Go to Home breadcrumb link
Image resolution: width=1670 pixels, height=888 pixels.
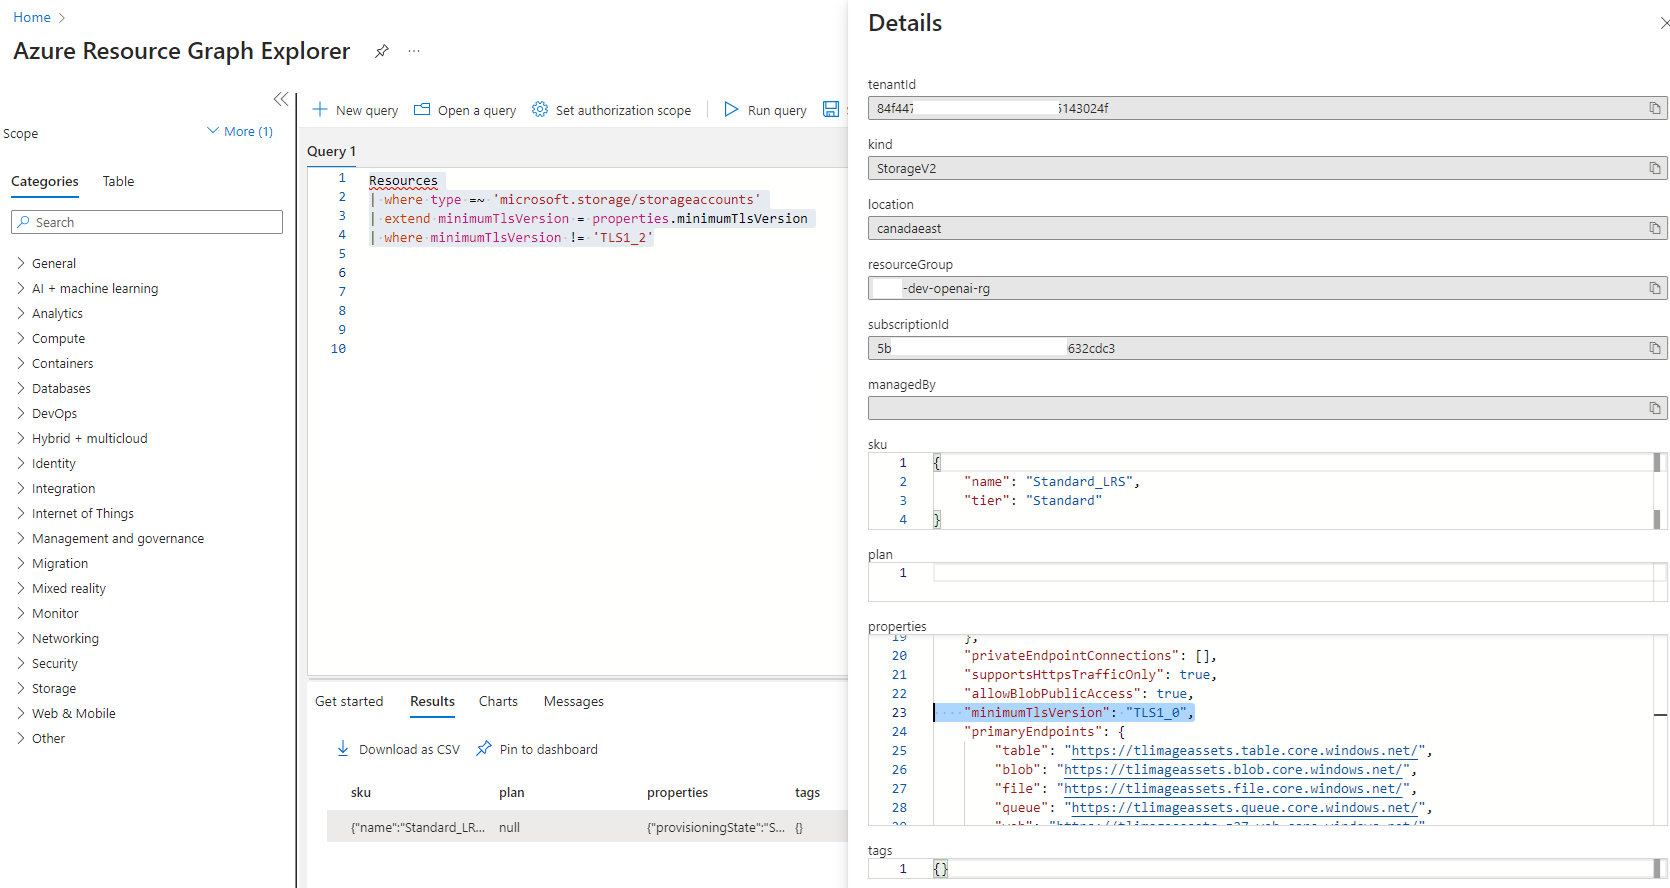32,17
